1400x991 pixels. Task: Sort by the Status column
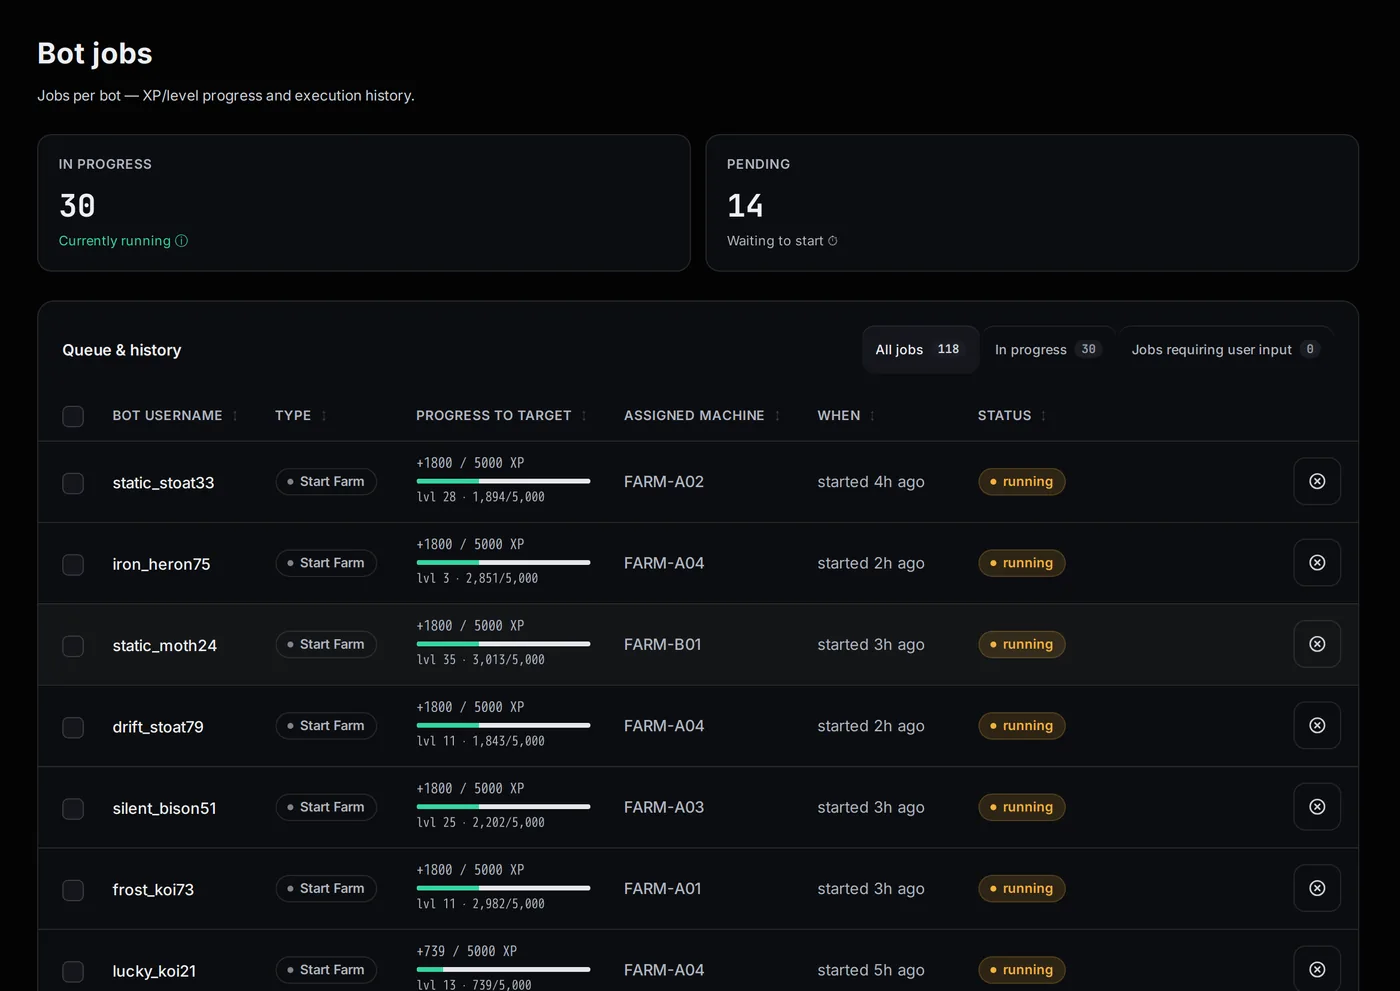tap(1012, 415)
